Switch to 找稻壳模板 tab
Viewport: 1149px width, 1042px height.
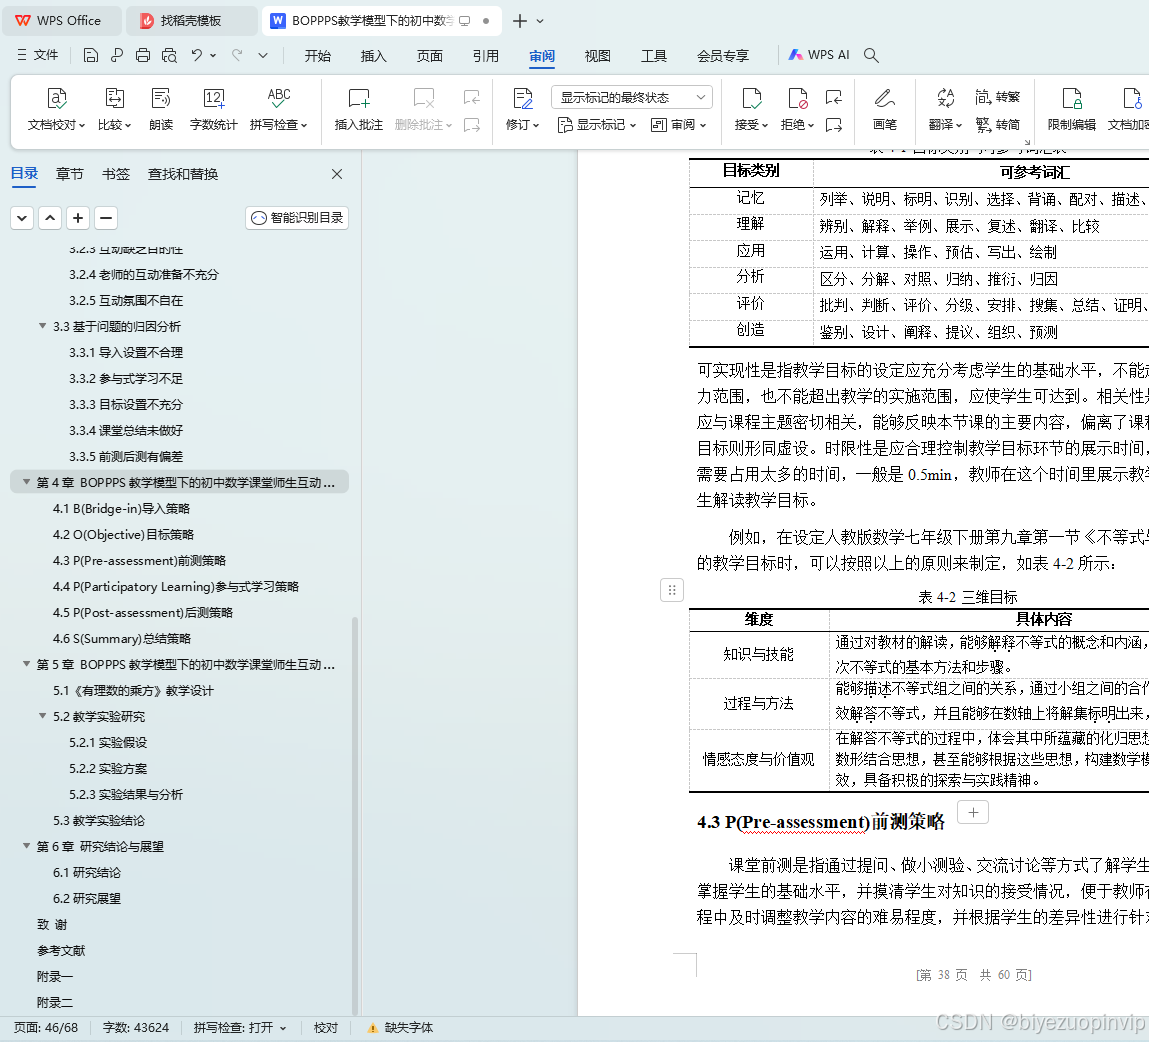point(191,21)
